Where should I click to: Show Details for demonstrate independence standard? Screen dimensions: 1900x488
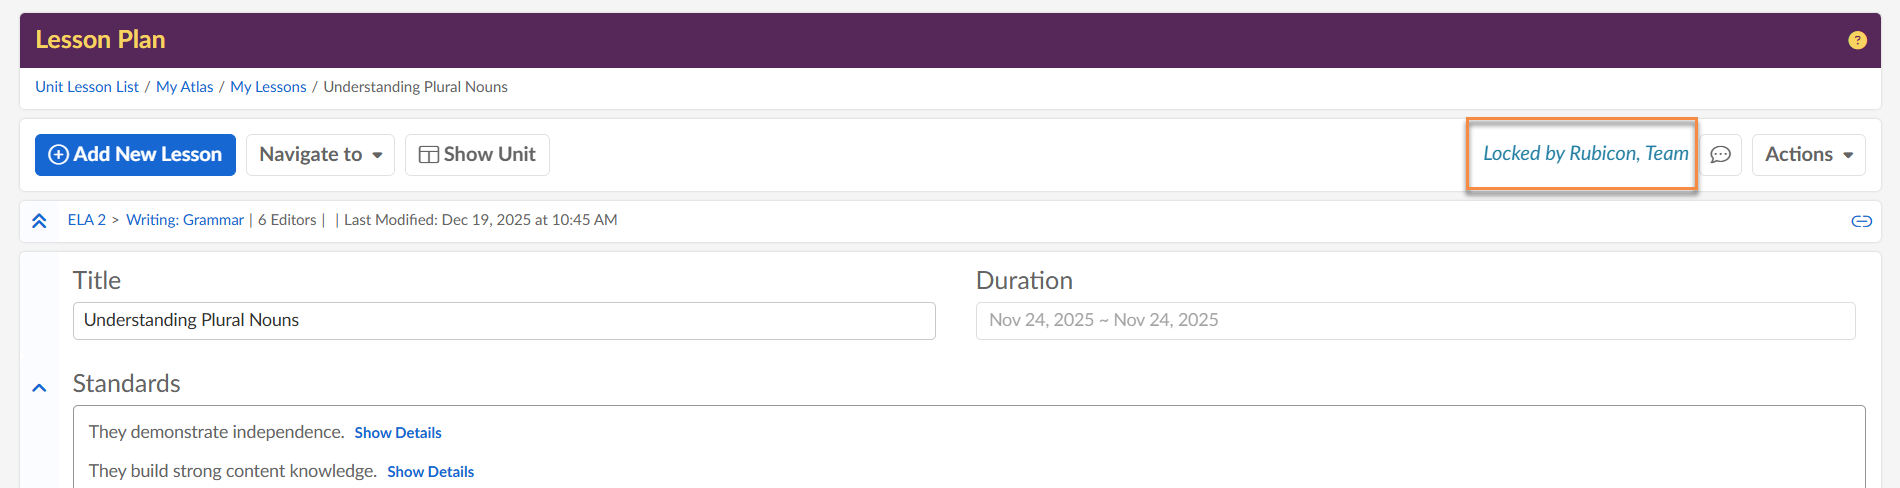pos(398,433)
